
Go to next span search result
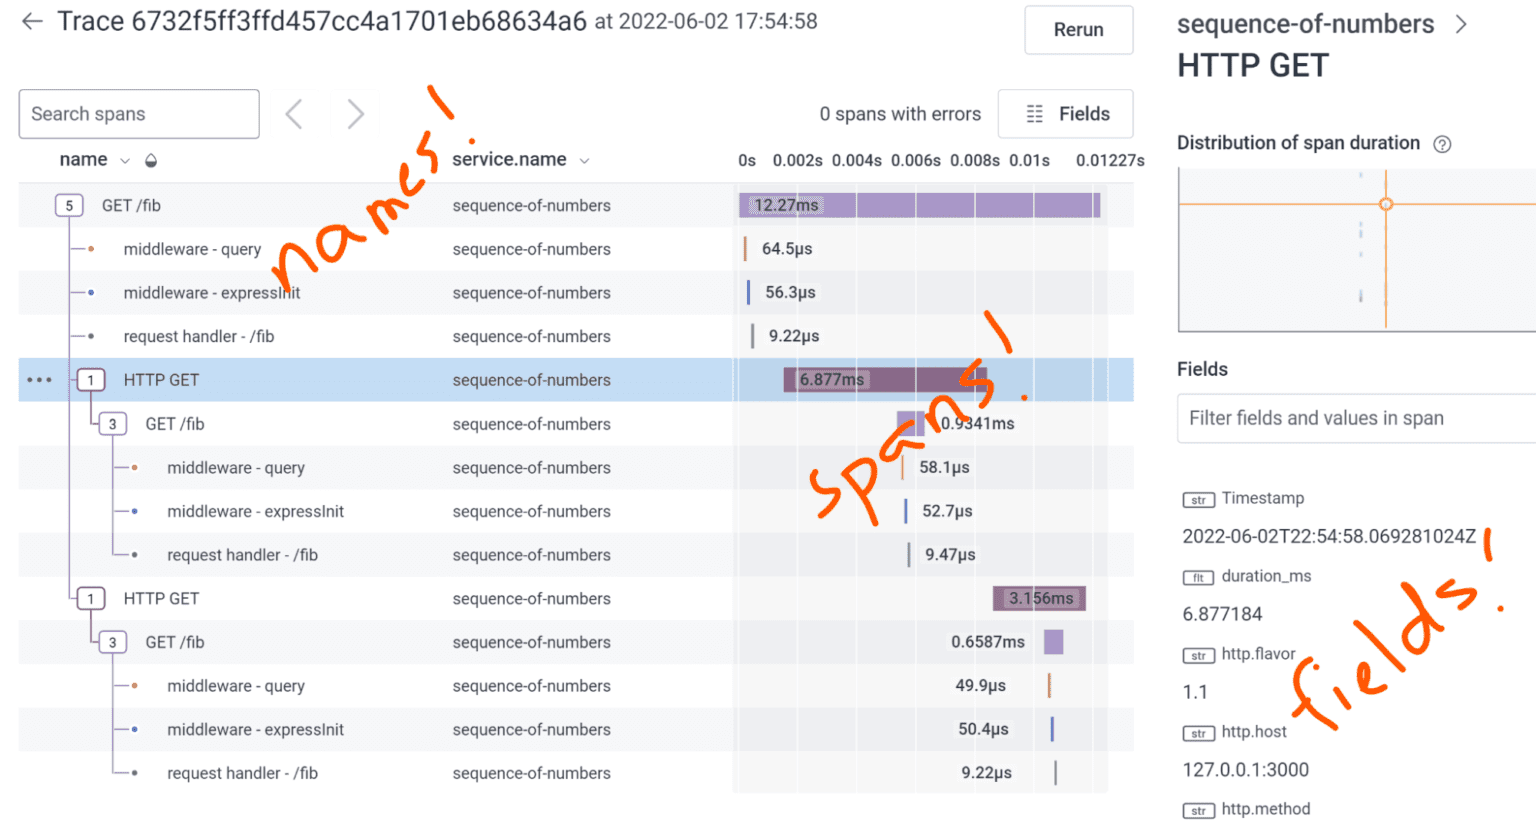[x=355, y=114]
